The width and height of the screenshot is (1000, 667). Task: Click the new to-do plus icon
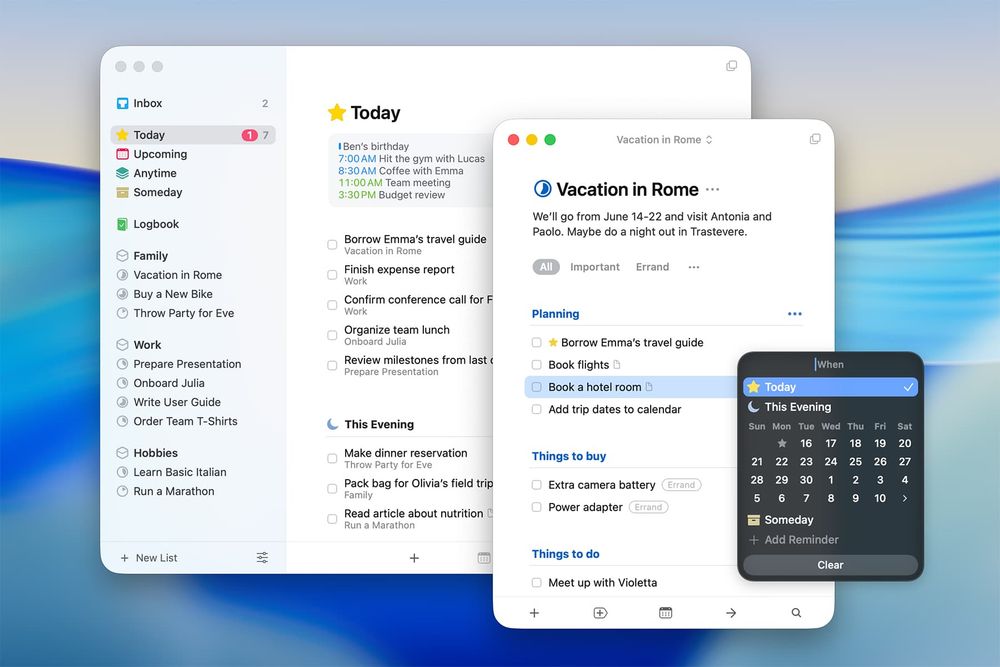[x=534, y=612]
